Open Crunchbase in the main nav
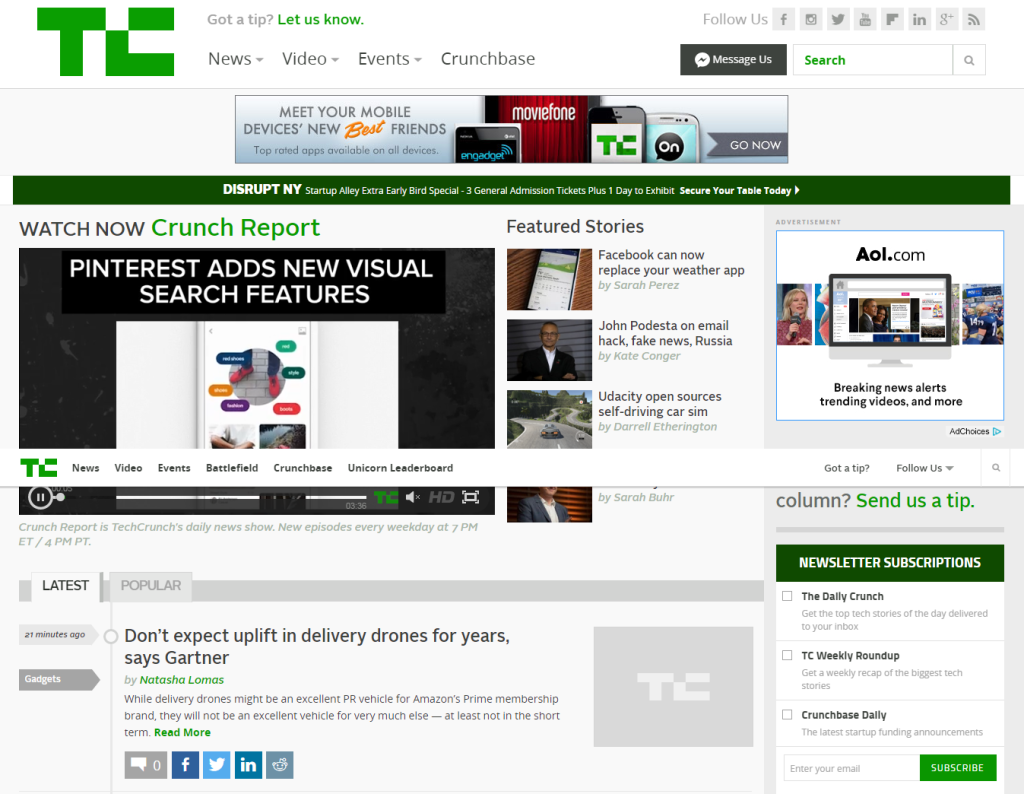1024x794 pixels. coord(488,59)
